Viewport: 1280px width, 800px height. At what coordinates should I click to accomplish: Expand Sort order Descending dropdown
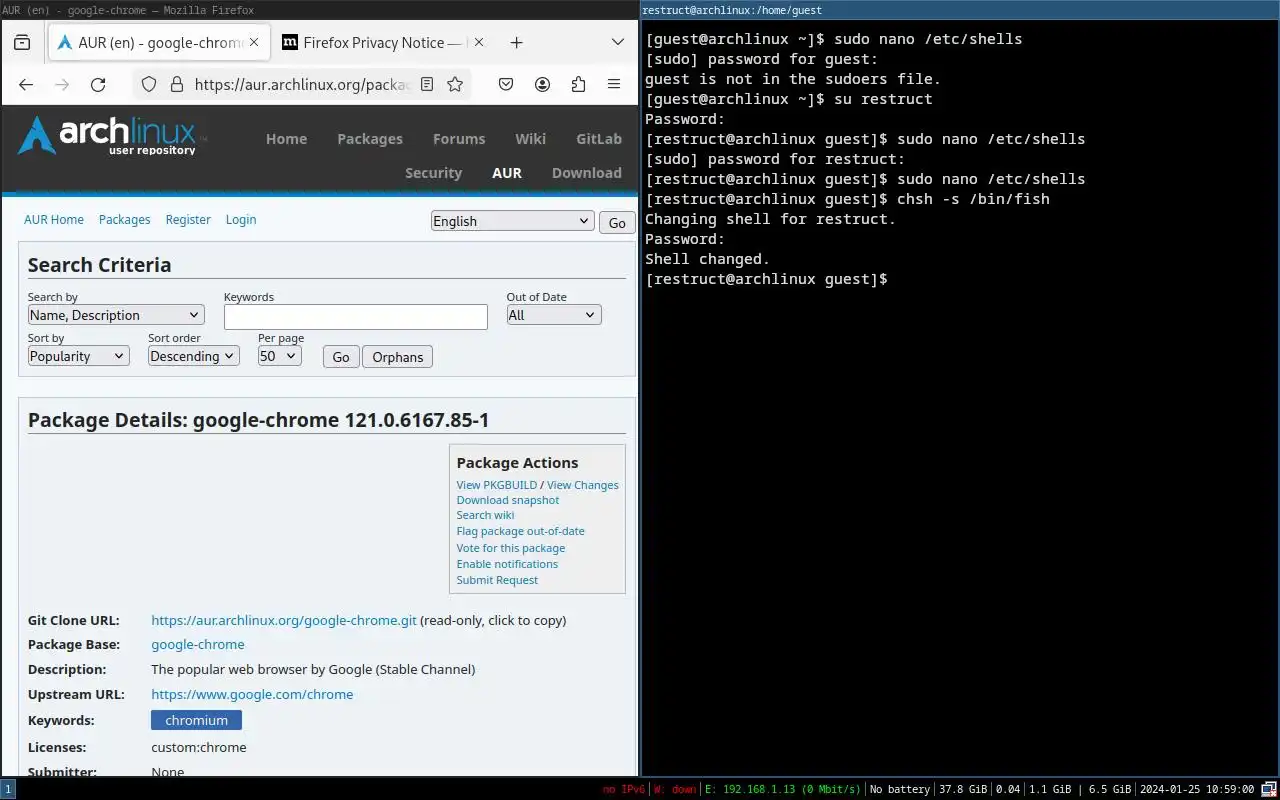[x=194, y=356]
